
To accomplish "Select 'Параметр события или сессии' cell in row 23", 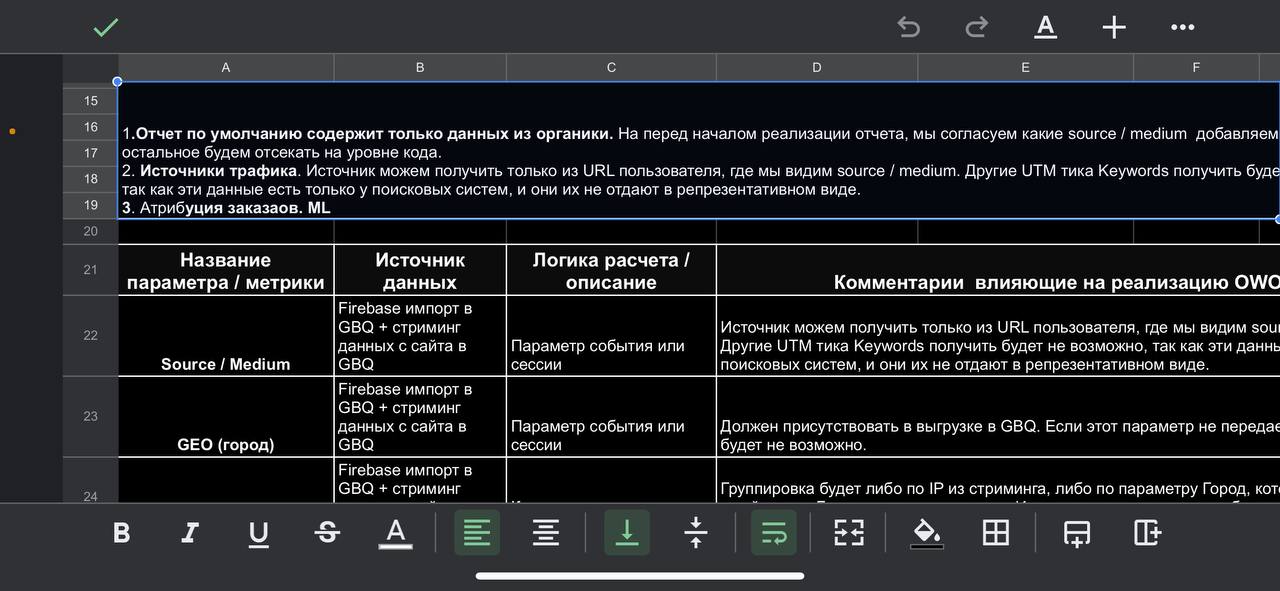I will pos(612,416).
